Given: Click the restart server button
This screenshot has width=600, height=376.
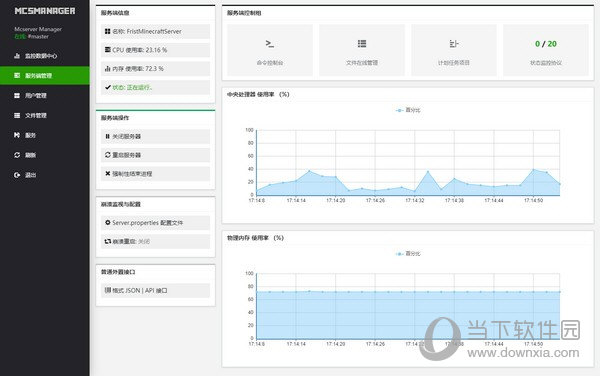Looking at the screenshot, I should [x=155, y=155].
